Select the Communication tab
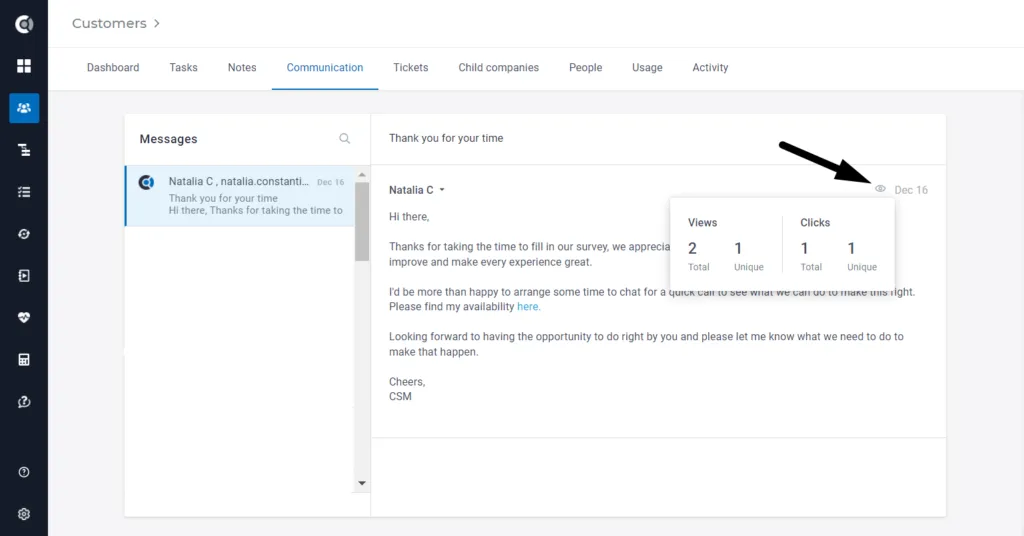Viewport: 1024px width, 536px height. (325, 67)
